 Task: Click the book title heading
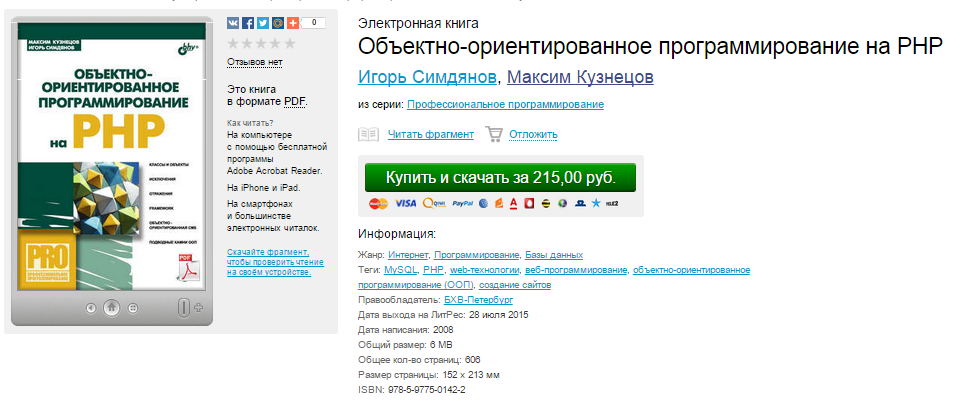pyautogui.click(x=651, y=47)
